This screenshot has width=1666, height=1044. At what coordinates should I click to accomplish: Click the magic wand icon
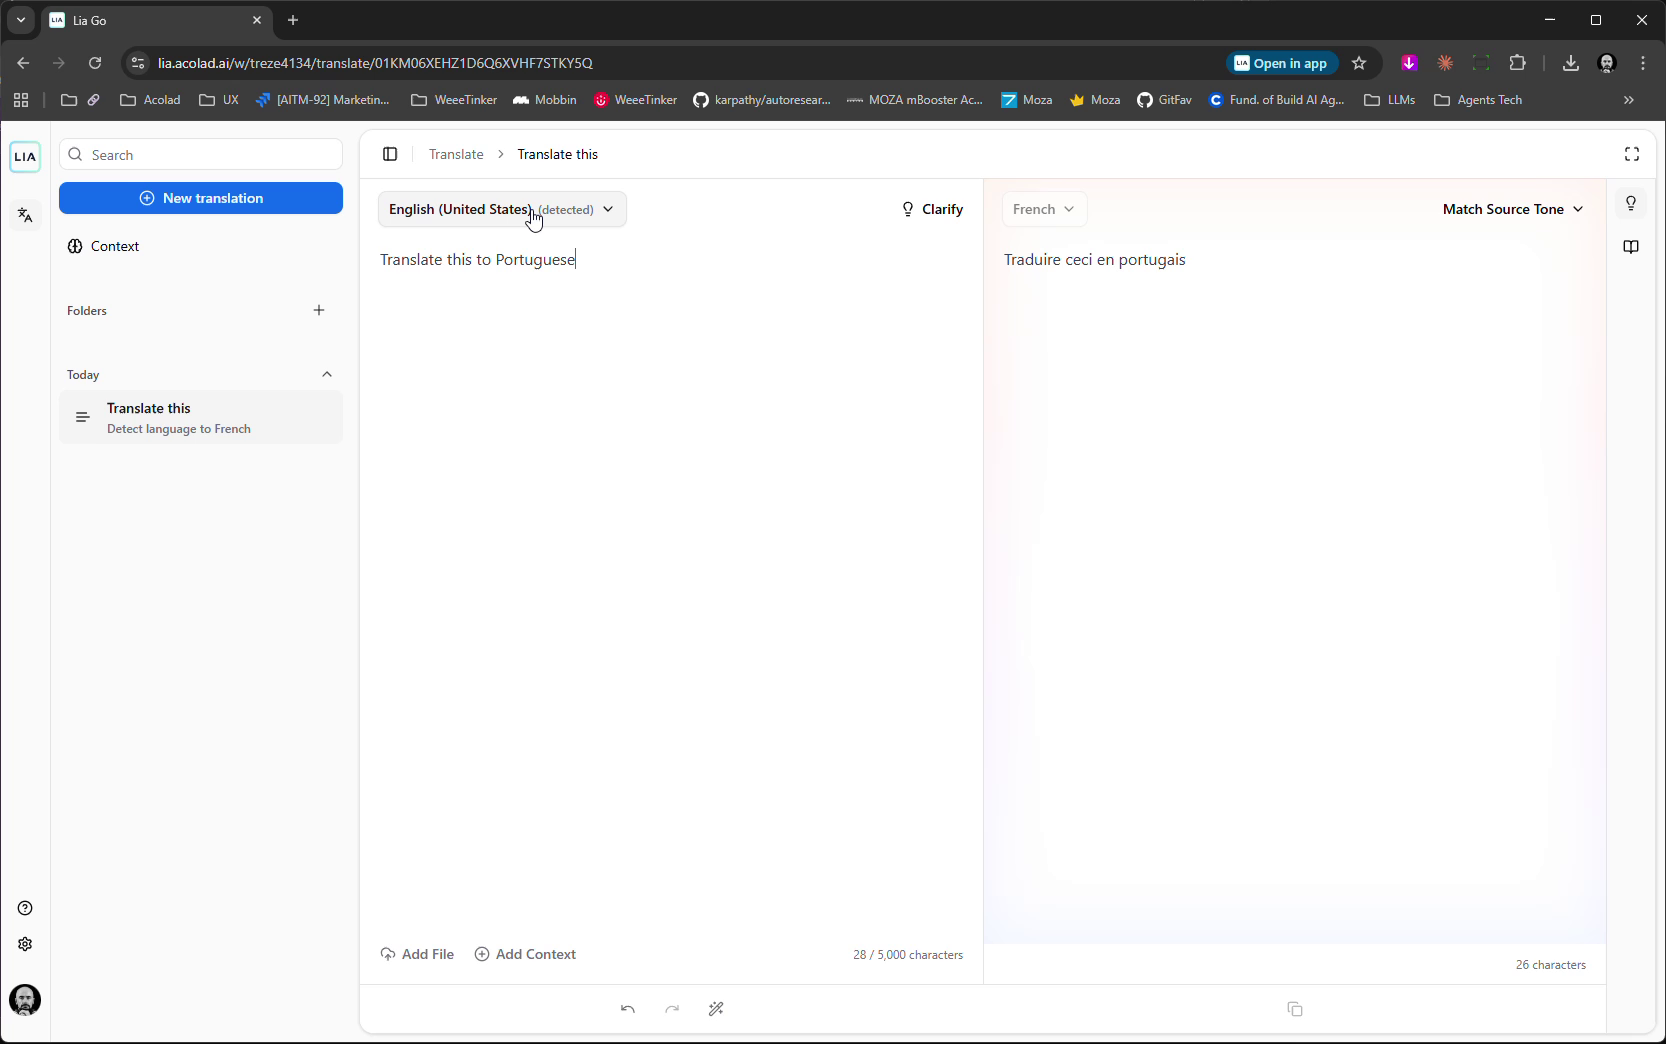[x=716, y=1009]
